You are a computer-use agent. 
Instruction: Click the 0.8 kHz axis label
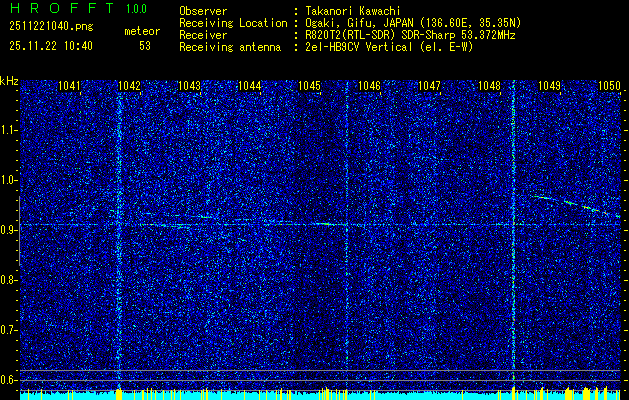8,280
